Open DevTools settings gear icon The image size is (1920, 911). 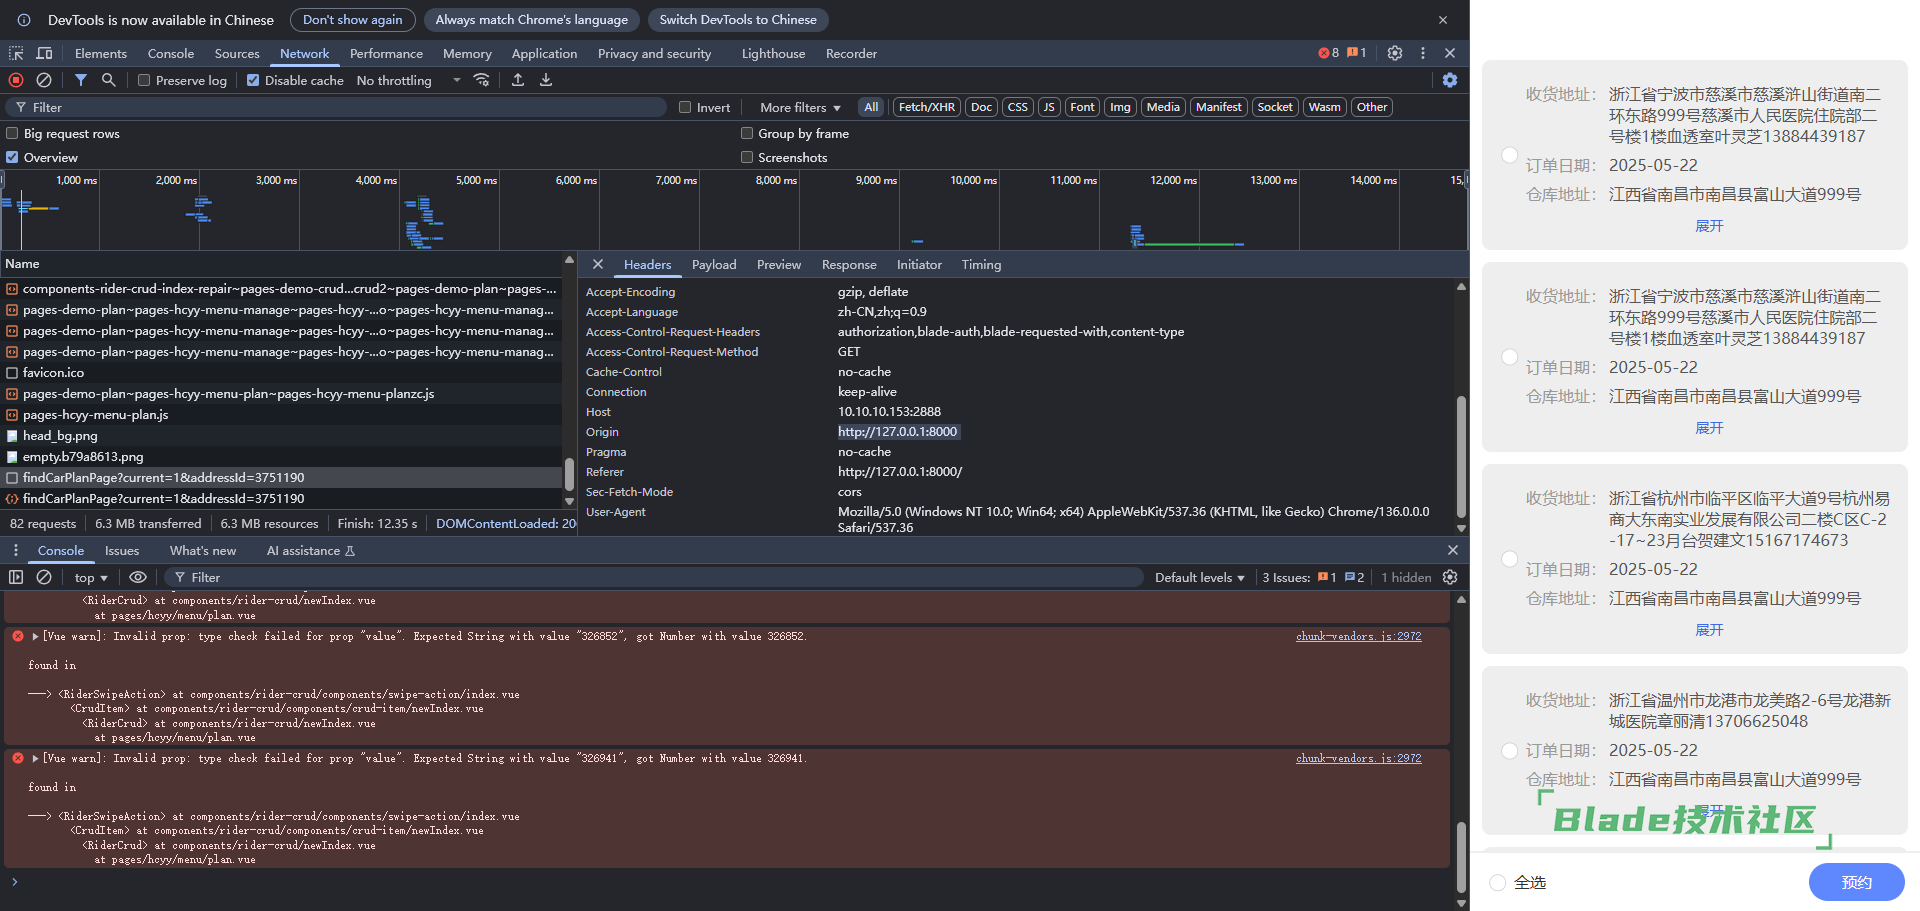[x=1395, y=53]
